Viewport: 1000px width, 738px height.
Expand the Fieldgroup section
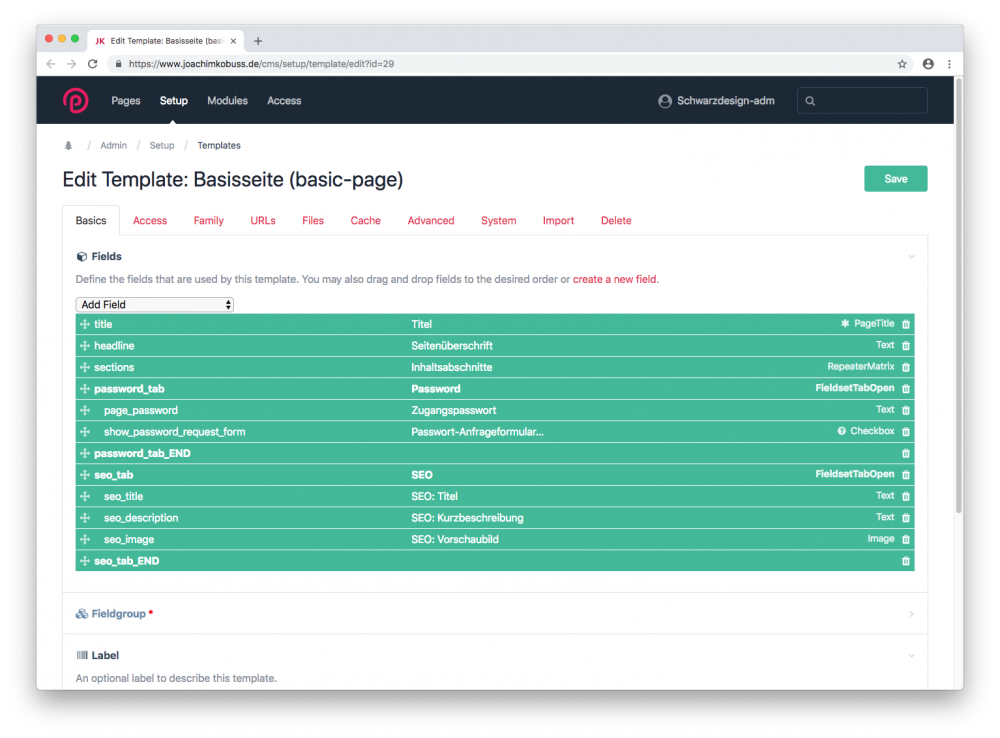coord(911,614)
